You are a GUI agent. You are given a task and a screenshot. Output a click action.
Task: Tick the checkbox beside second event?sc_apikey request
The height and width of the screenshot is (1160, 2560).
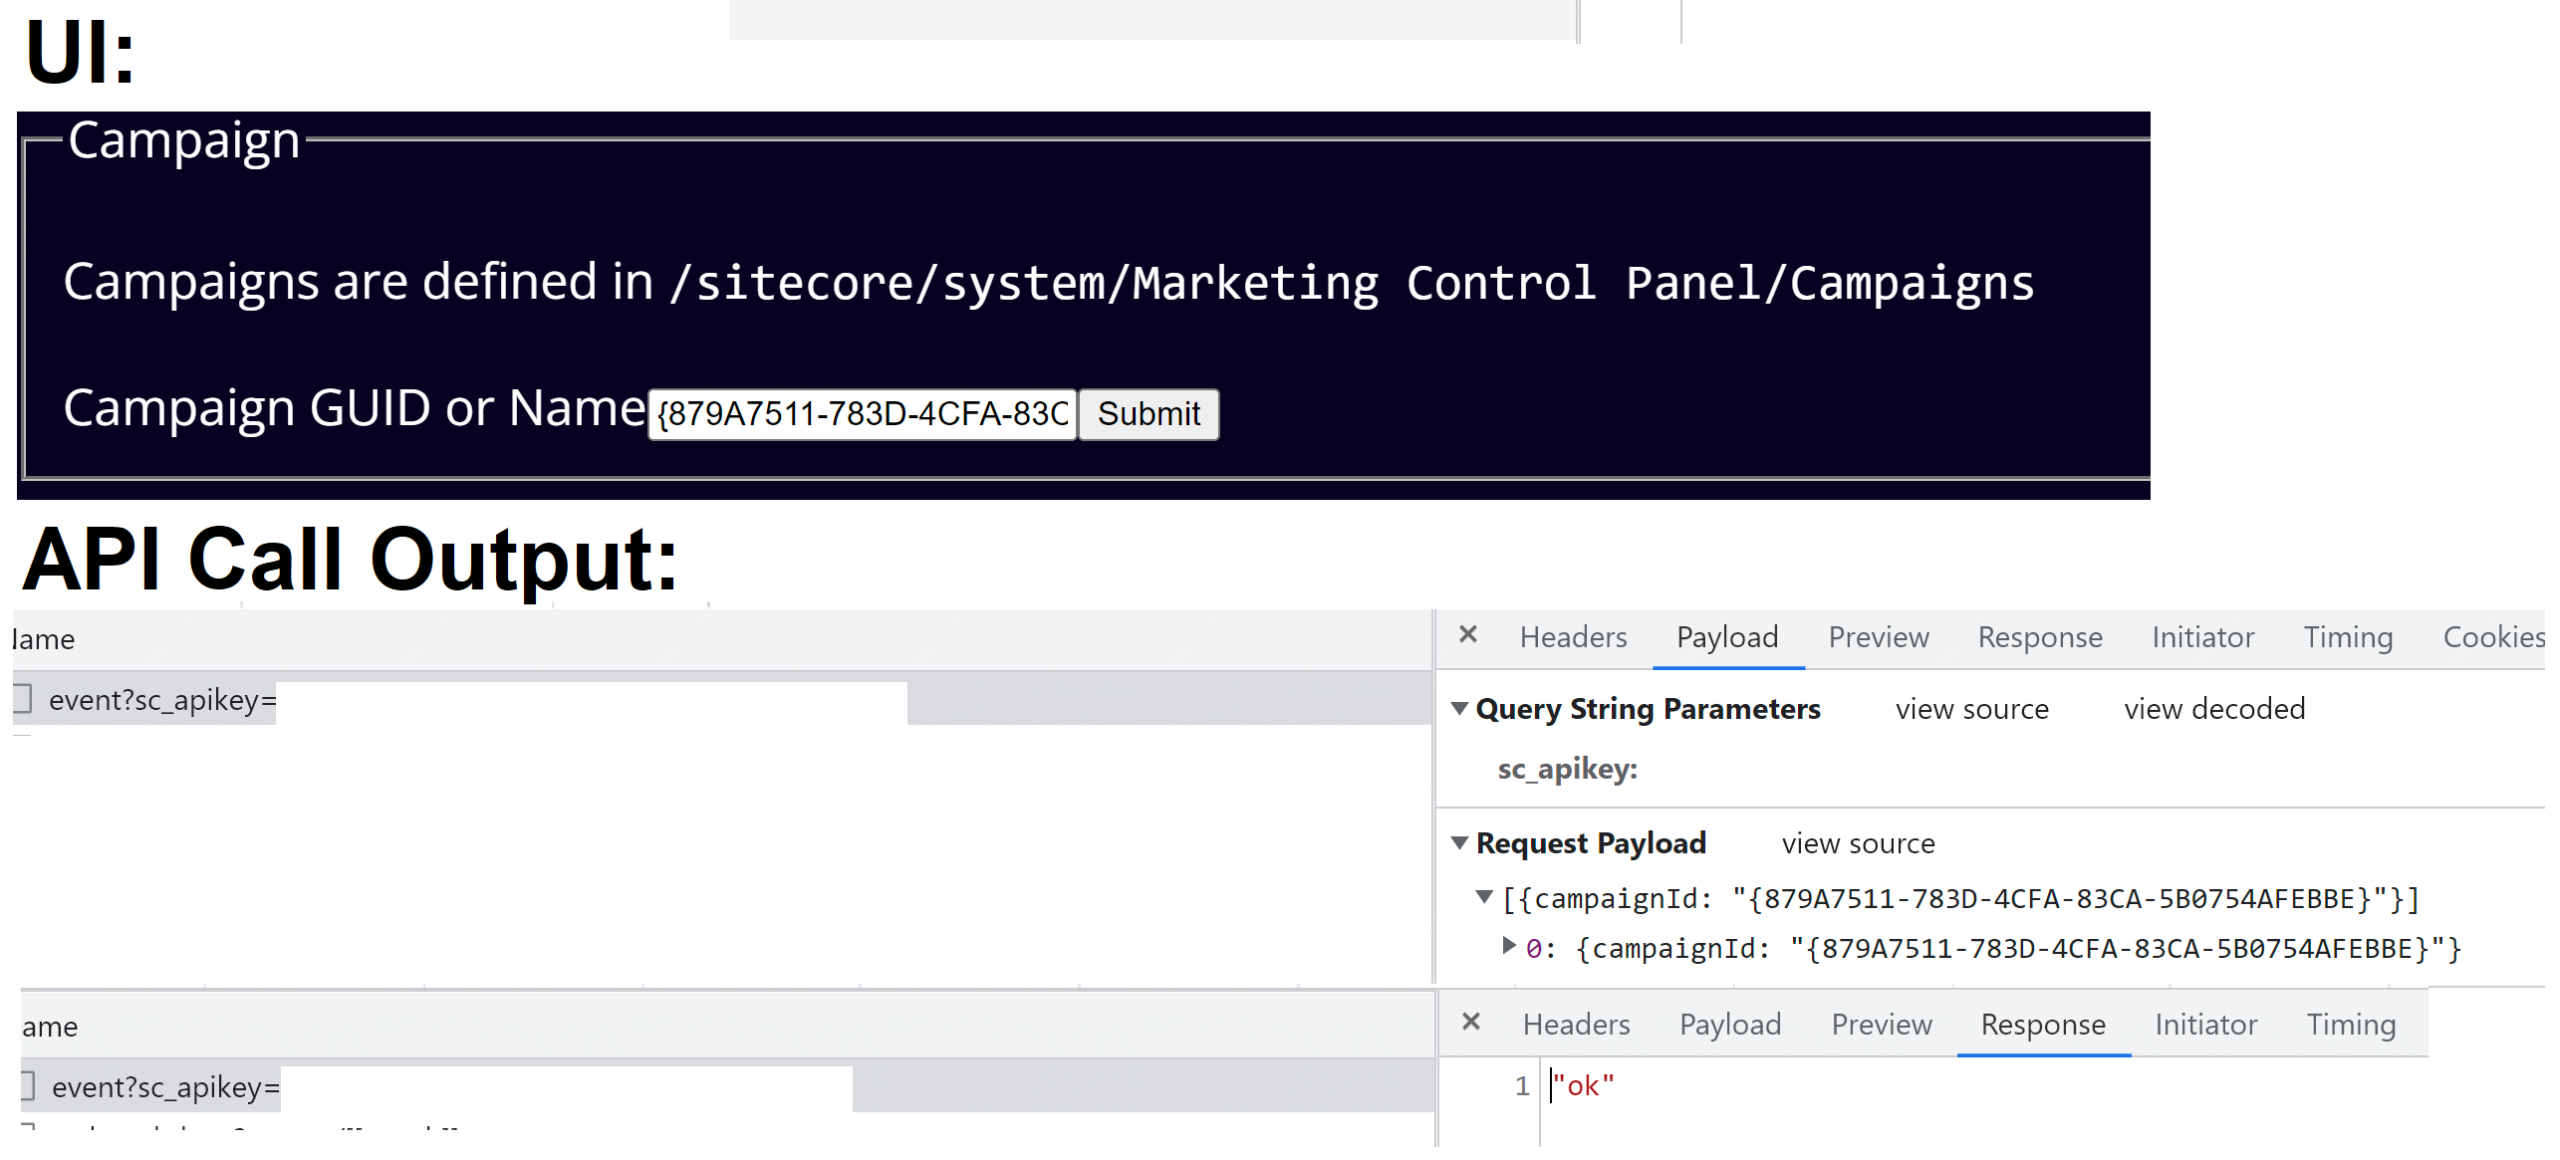tap(28, 1085)
